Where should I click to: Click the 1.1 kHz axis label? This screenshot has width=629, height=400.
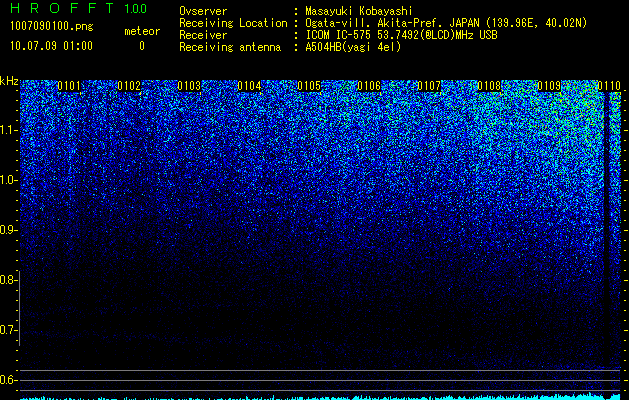(x=8, y=130)
